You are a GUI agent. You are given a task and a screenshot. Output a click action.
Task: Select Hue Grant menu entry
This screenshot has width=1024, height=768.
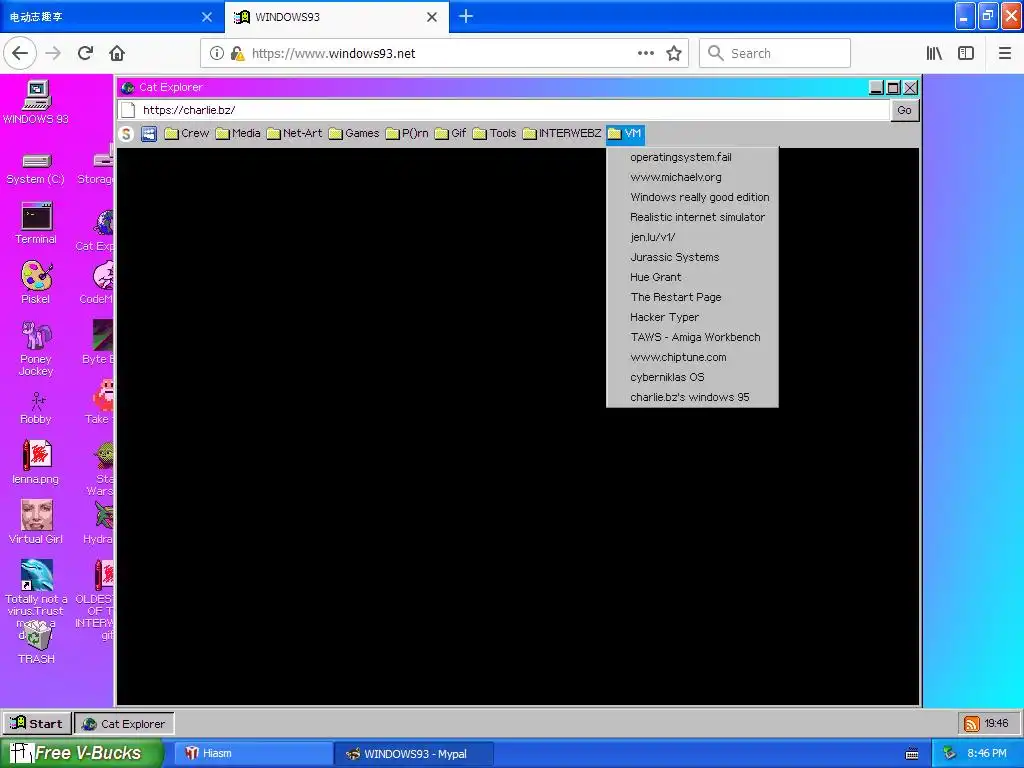click(x=692, y=278)
